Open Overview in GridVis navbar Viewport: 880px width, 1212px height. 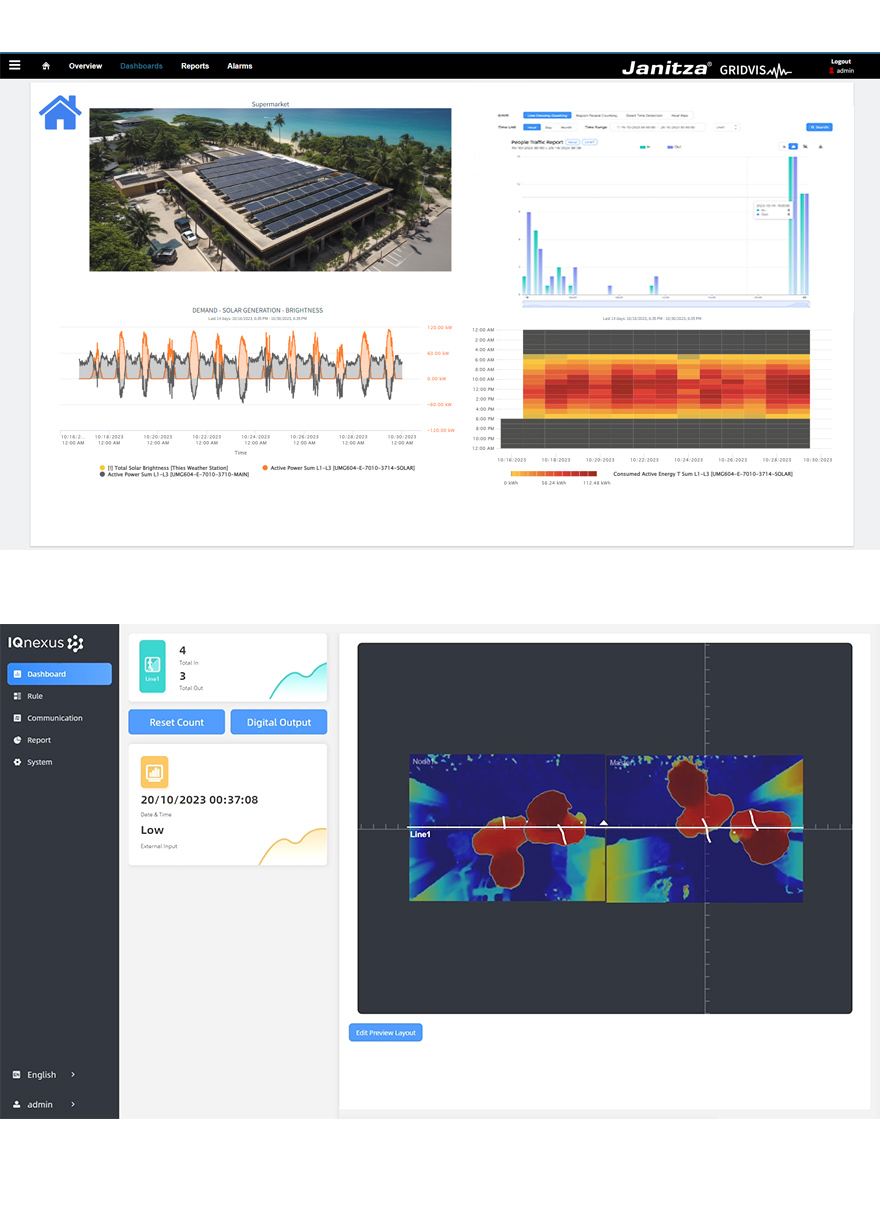(x=85, y=66)
